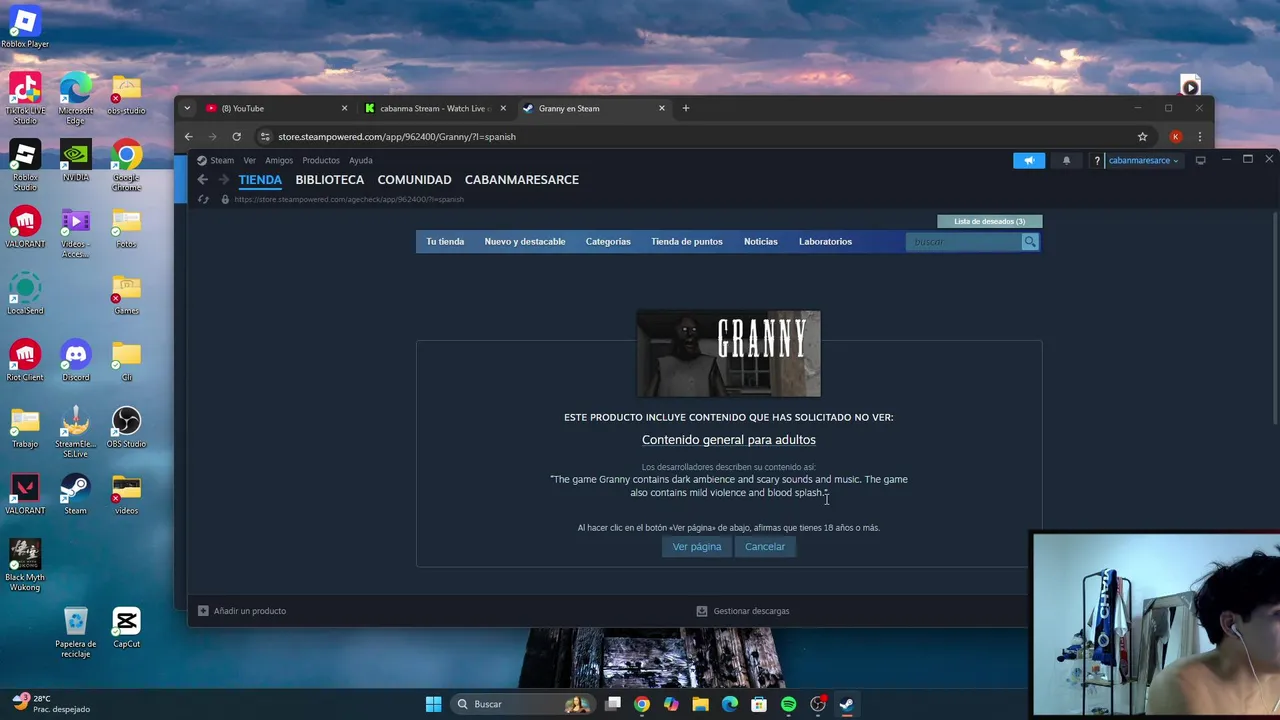Open Laboratorios in store nav
The height and width of the screenshot is (720, 1280).
tap(825, 242)
